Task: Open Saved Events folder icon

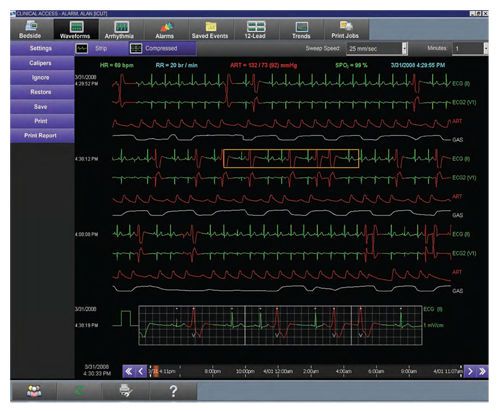Action: click(x=211, y=27)
